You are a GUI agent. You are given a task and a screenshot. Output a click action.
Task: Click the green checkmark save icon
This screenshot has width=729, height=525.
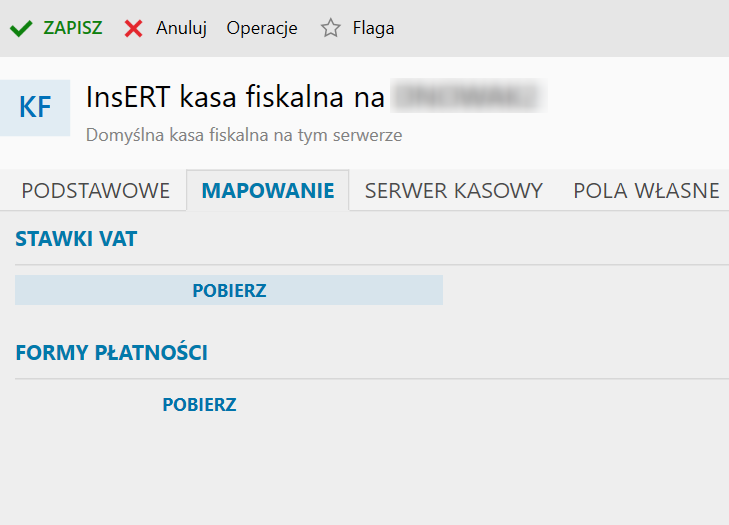pyautogui.click(x=21, y=28)
